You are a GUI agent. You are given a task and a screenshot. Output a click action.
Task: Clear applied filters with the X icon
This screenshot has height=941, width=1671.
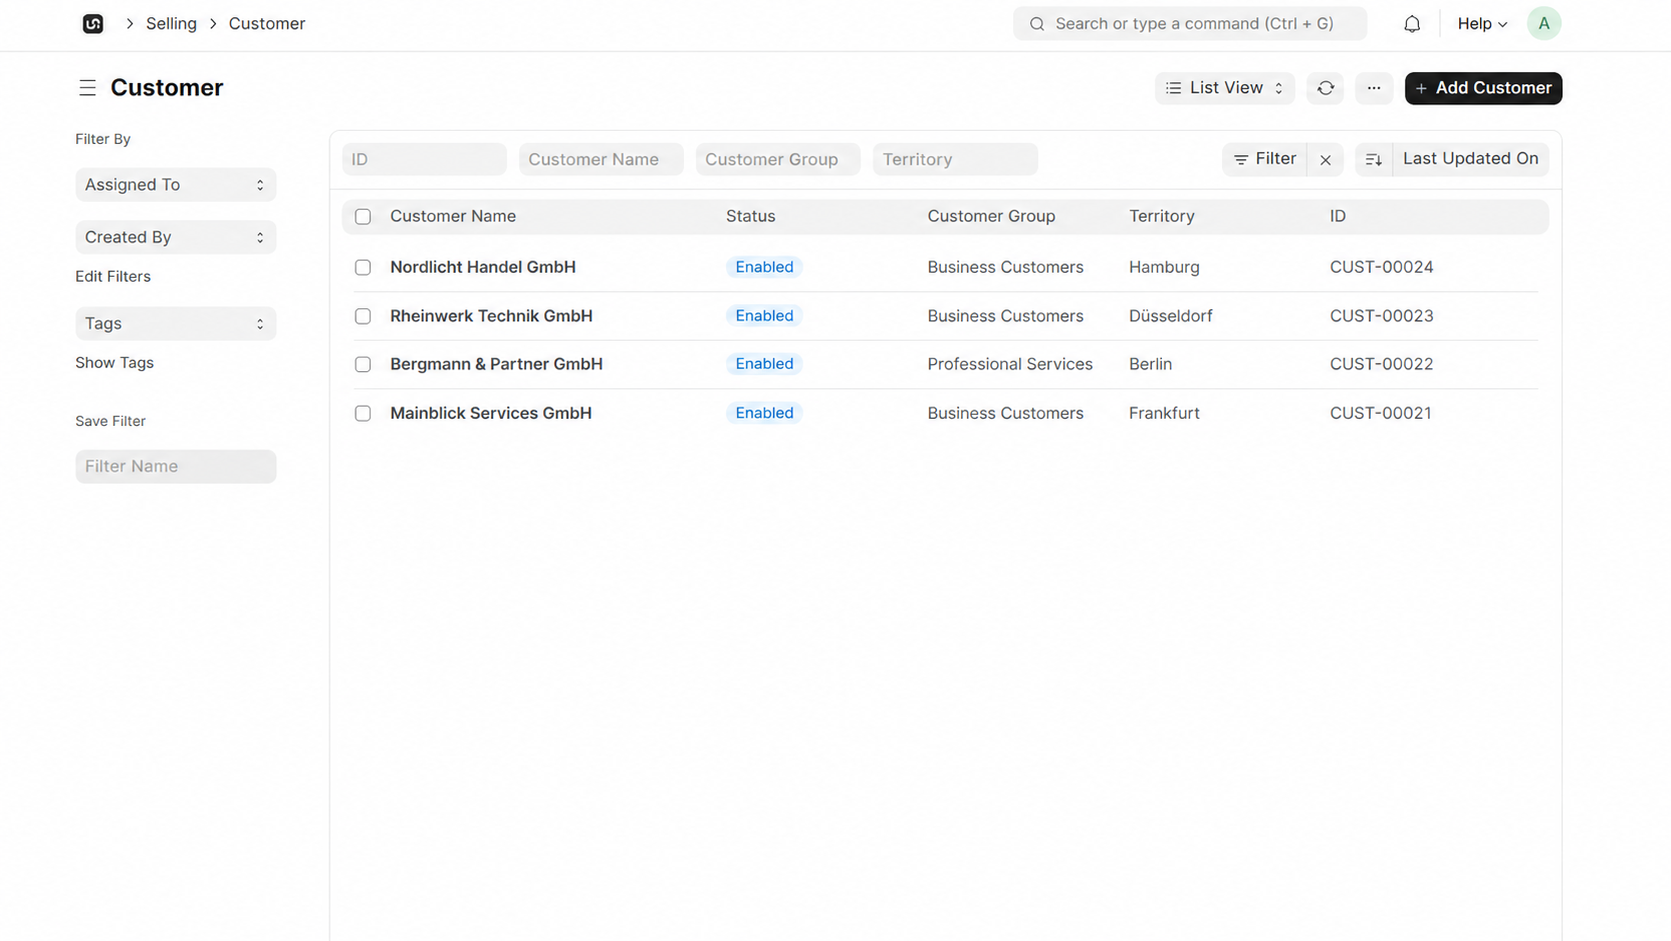point(1325,159)
